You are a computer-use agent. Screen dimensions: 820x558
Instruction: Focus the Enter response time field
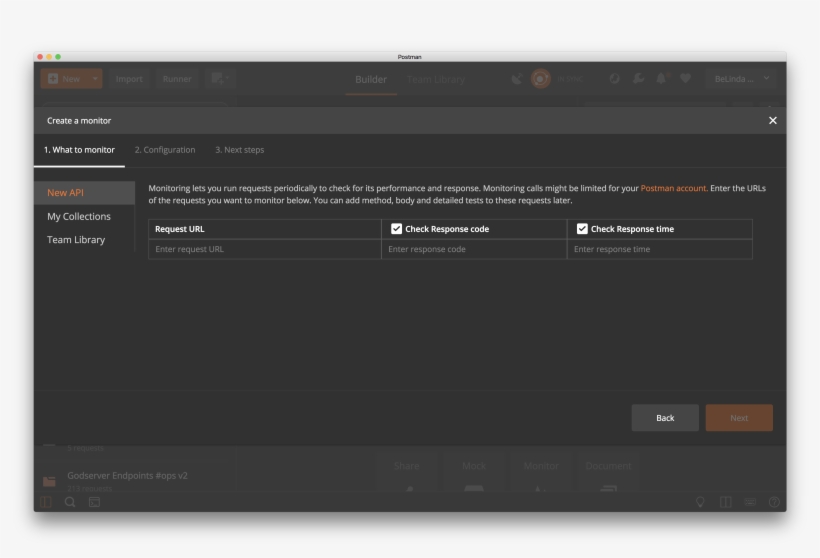659,249
